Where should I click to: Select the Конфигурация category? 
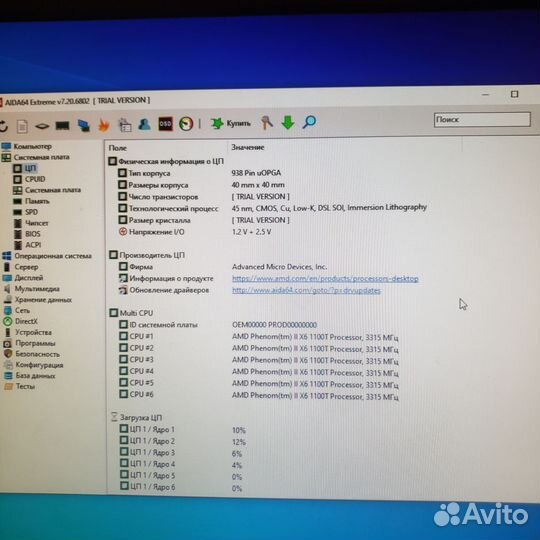(x=33, y=365)
